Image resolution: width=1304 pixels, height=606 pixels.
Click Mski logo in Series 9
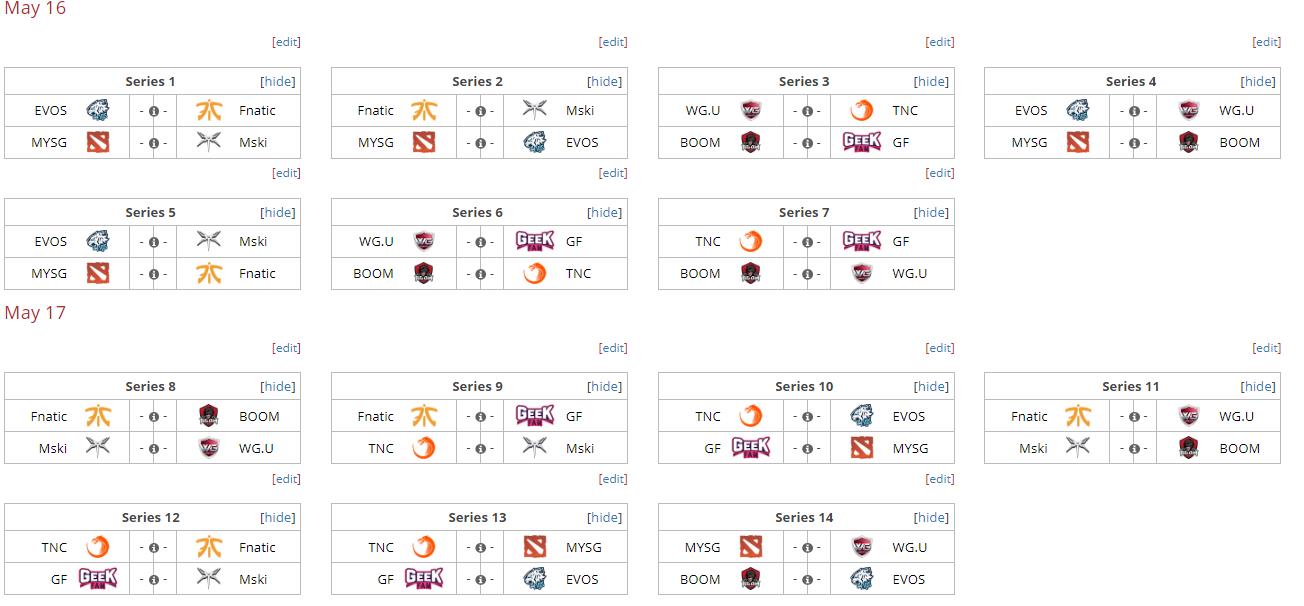point(535,448)
